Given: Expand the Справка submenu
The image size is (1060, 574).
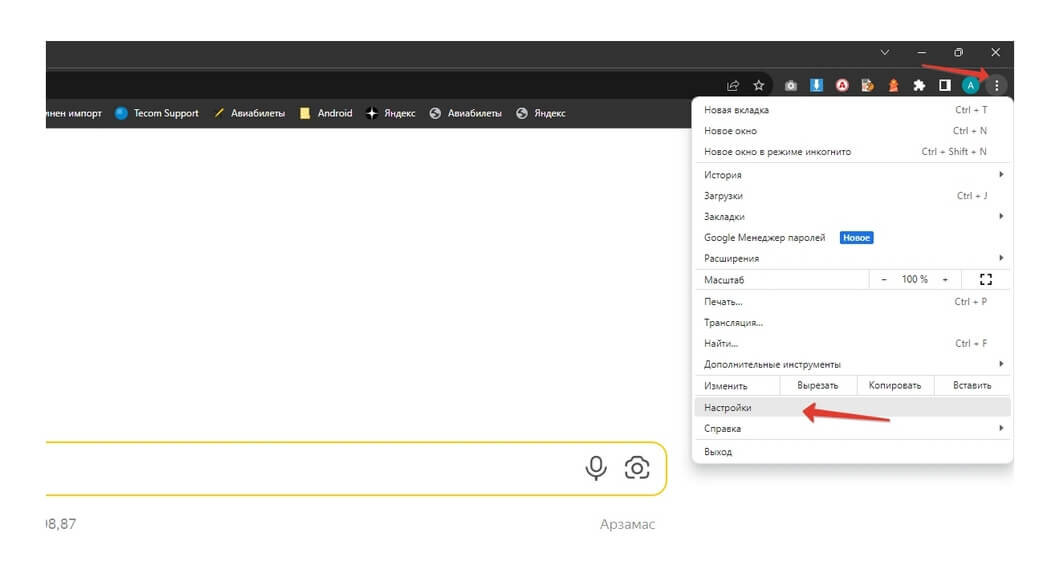Looking at the screenshot, I should pos(852,429).
